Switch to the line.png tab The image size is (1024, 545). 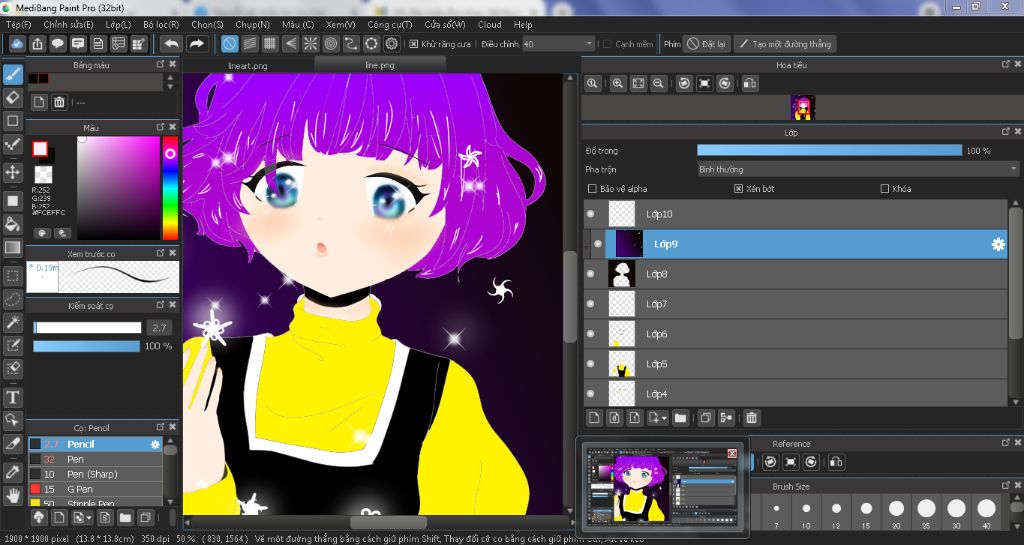(379, 65)
